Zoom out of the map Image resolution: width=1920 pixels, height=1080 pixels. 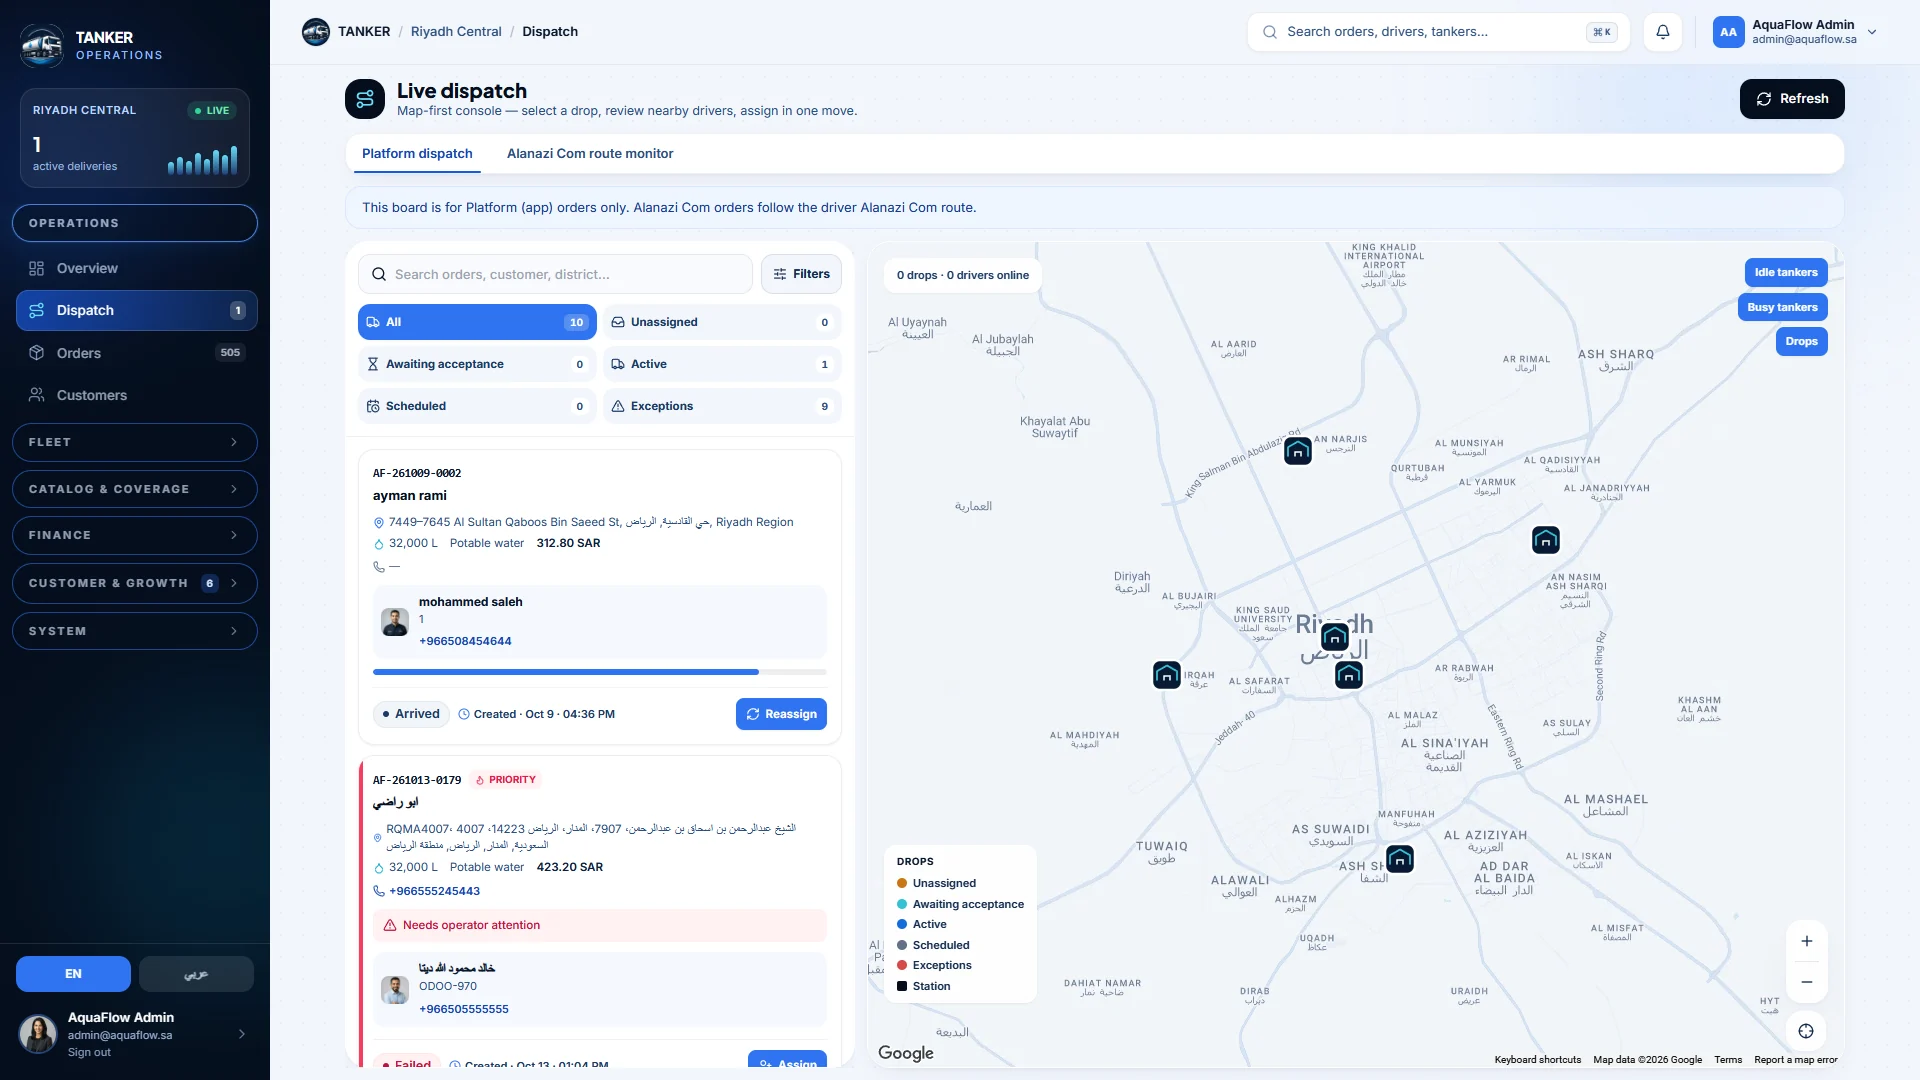pos(1807,982)
